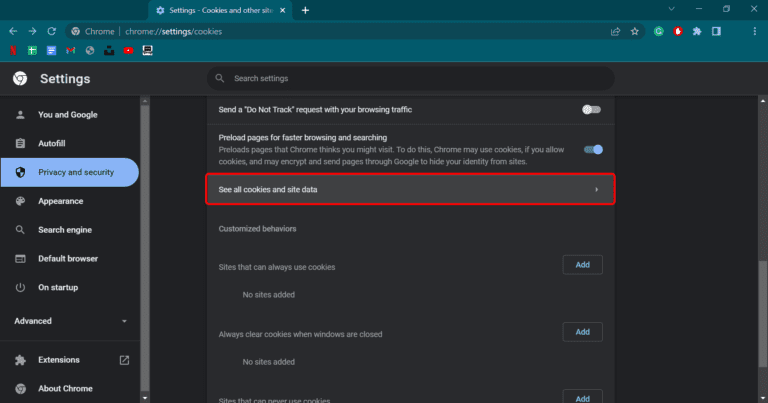Disable the Preload pages toggle
Screen dimensions: 768x403
[593, 149]
